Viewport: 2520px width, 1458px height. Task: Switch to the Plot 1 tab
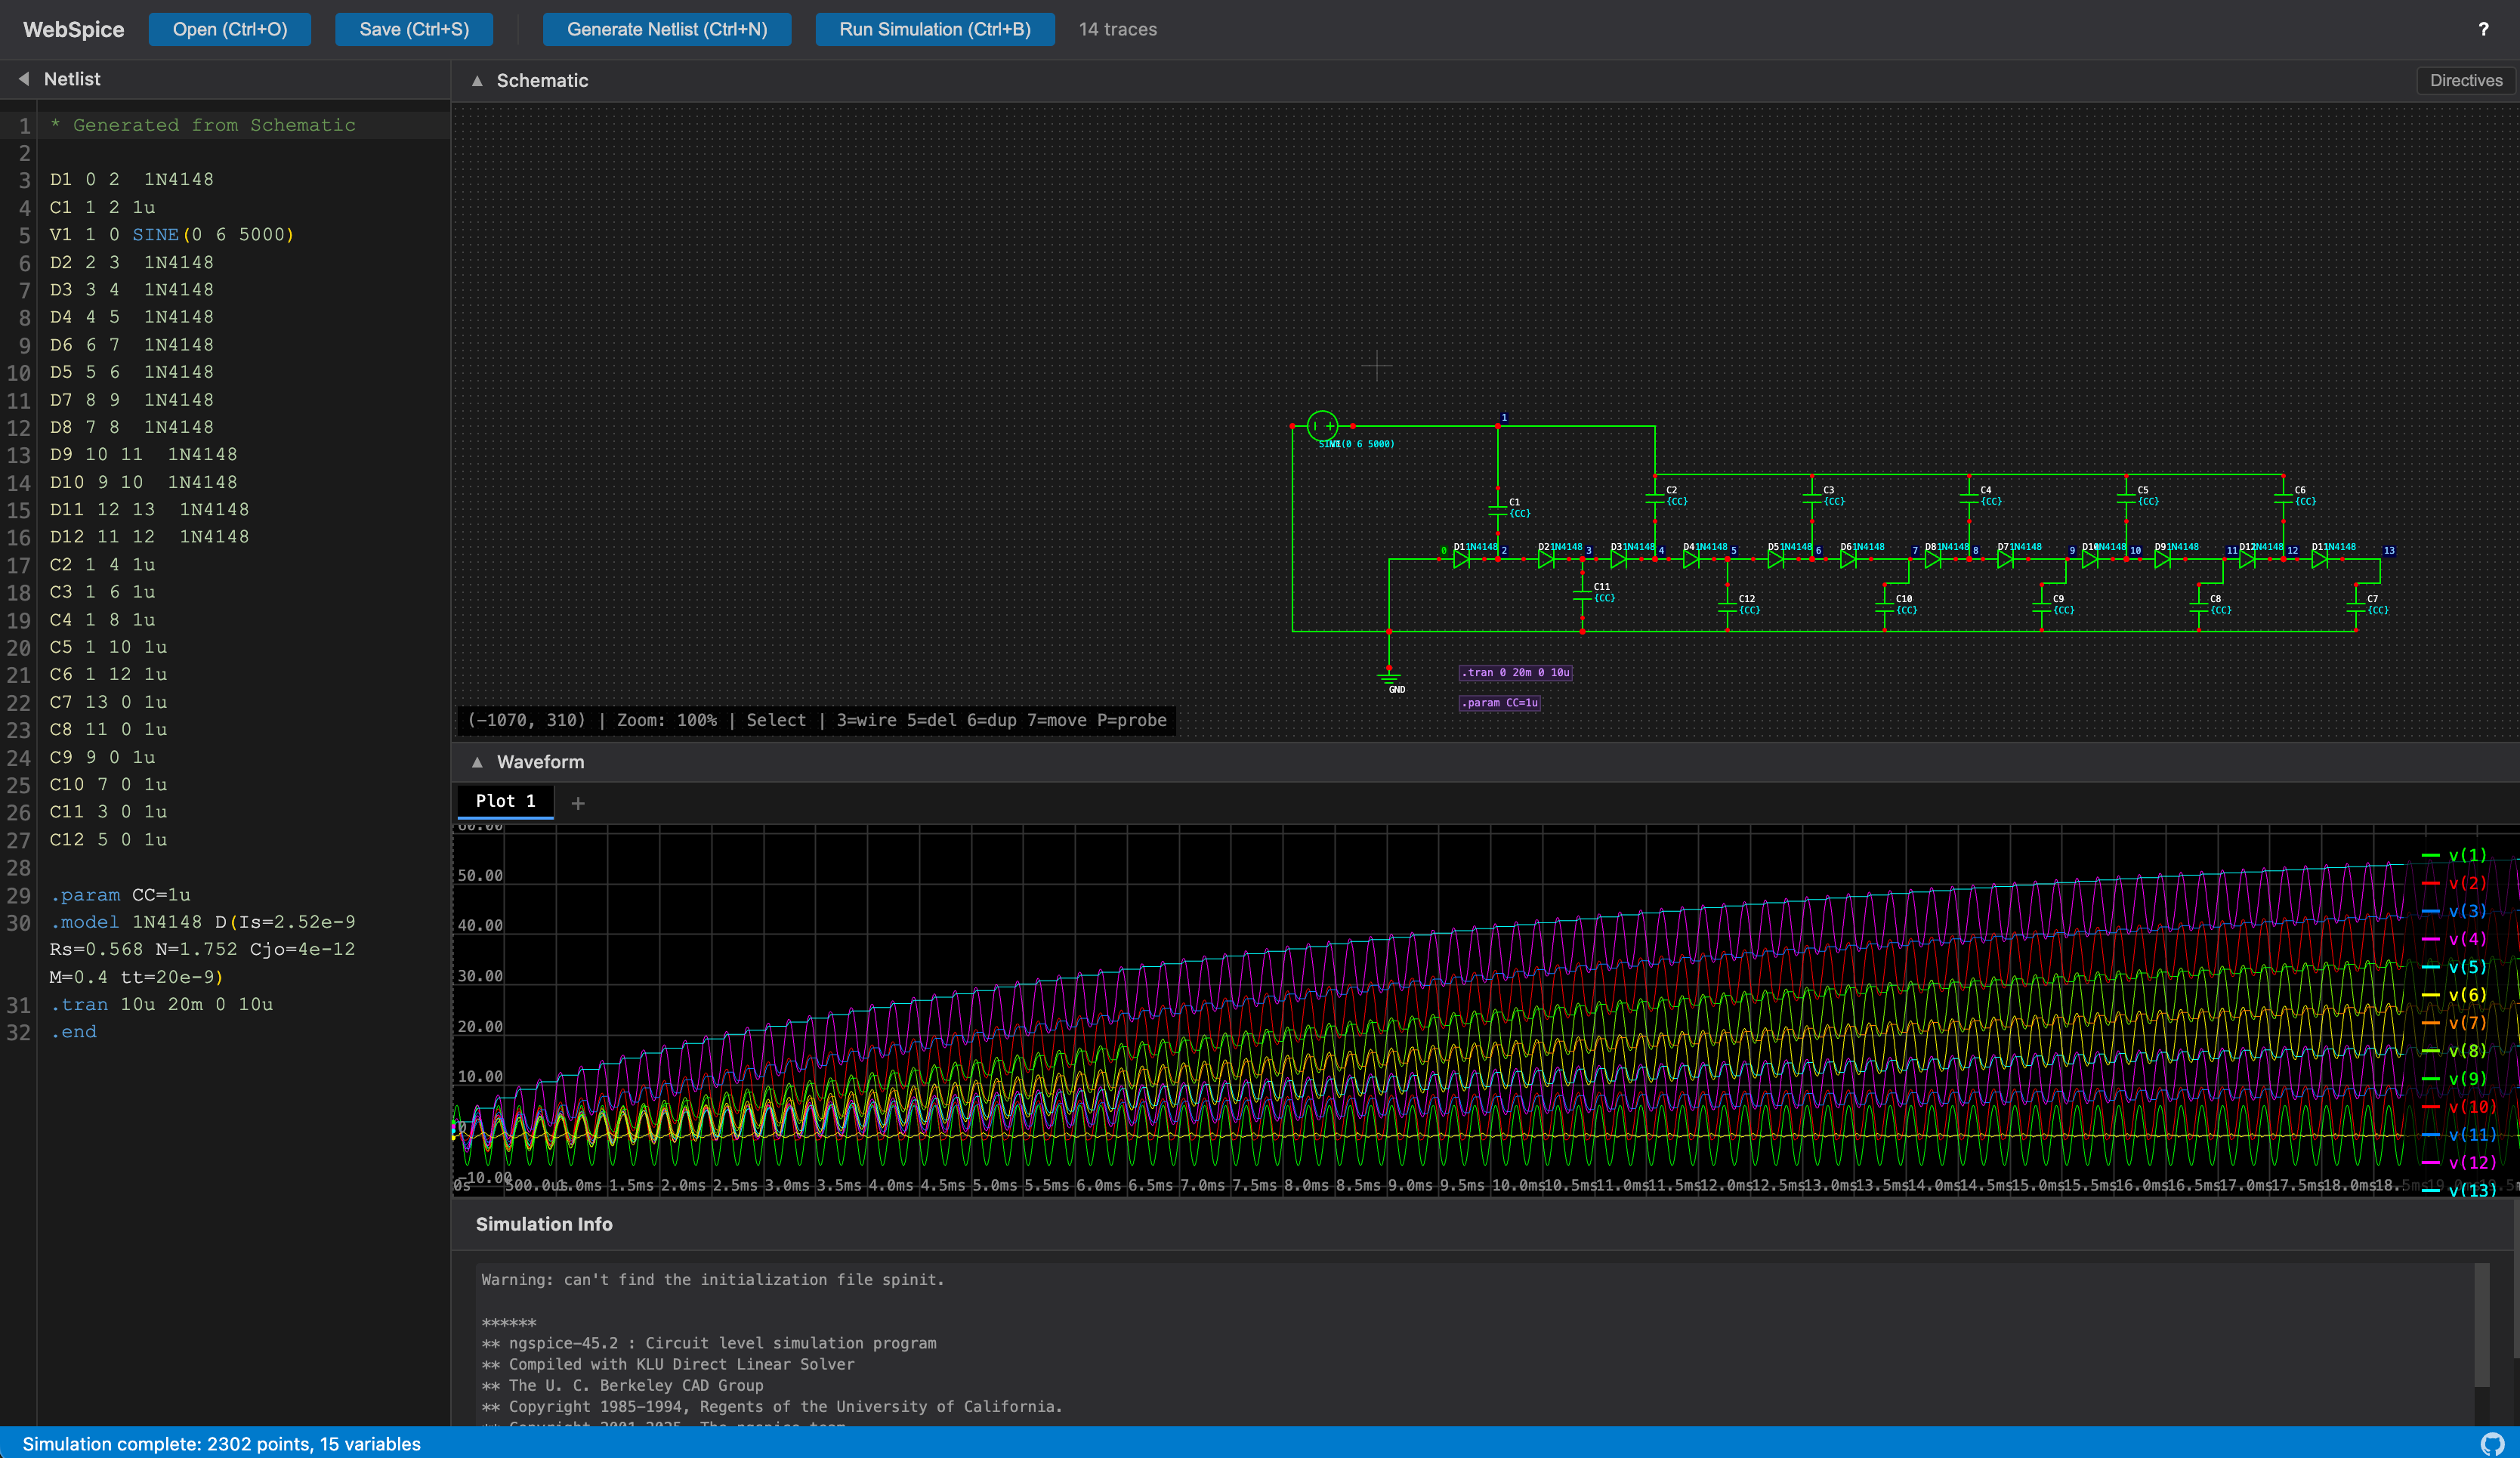505,801
